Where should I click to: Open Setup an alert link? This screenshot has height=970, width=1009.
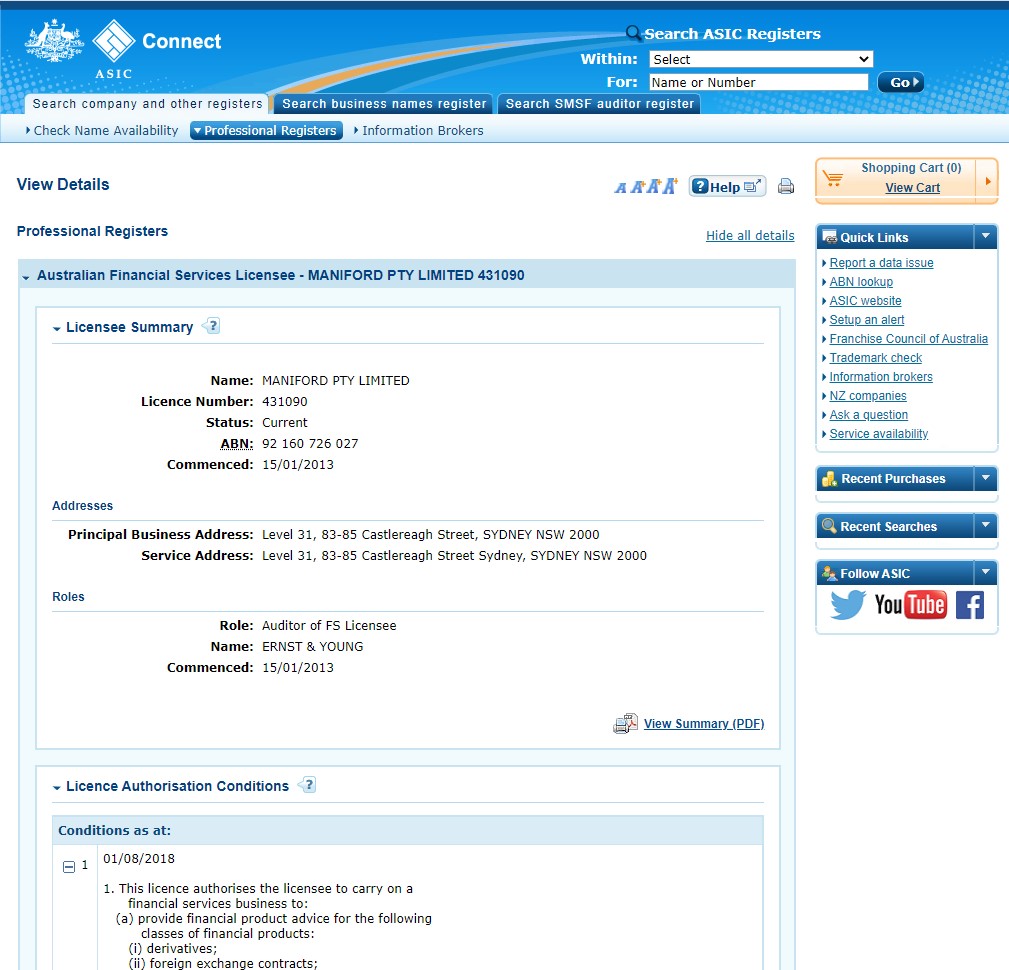click(x=866, y=320)
